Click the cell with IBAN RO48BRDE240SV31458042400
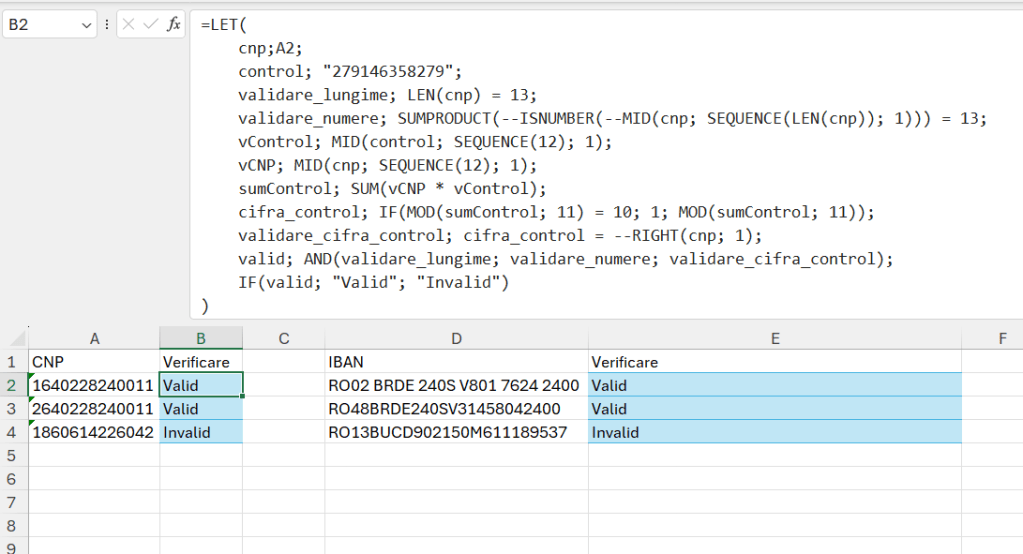 pos(456,409)
